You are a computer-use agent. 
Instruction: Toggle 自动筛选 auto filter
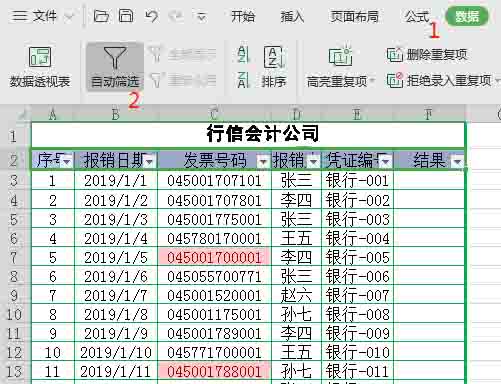[115, 66]
